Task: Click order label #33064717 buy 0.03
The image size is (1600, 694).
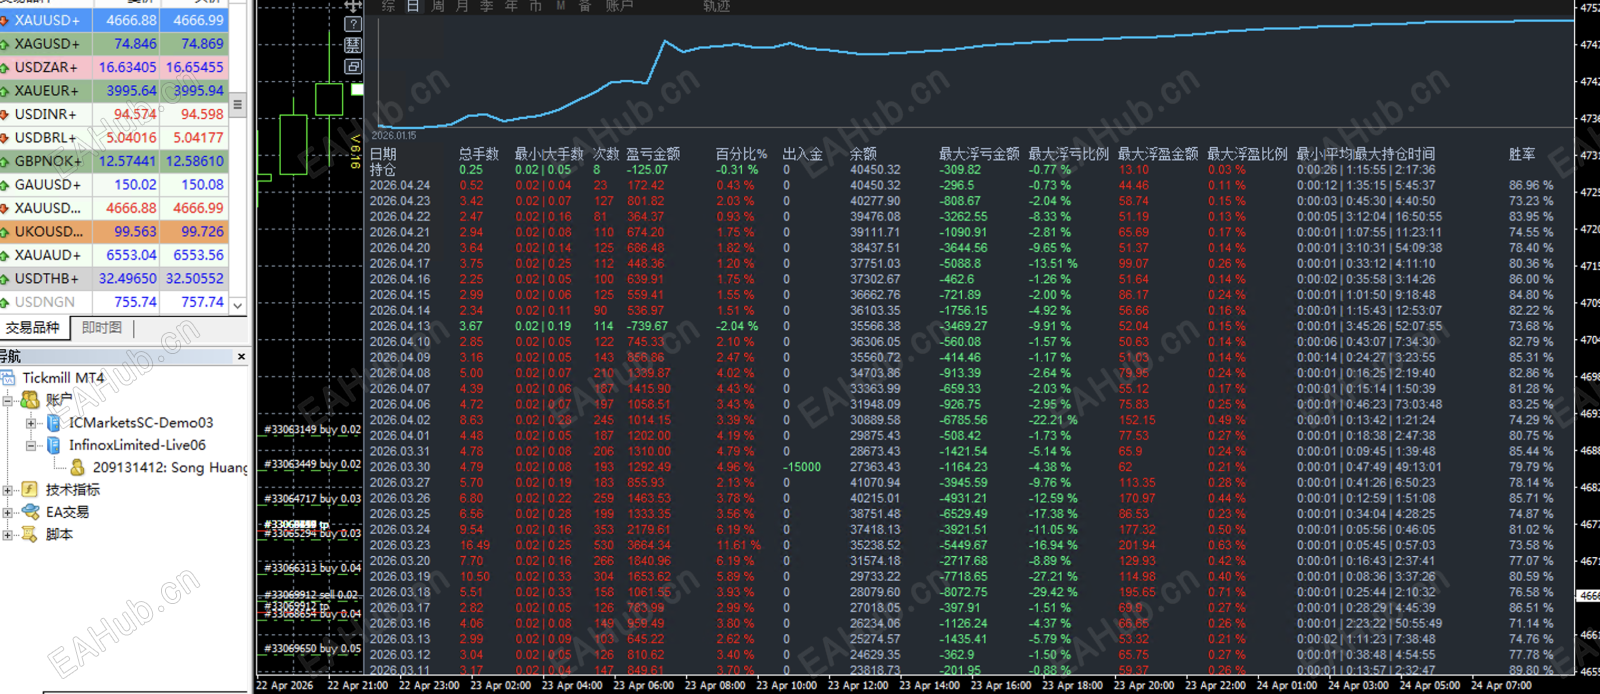Action: click(312, 498)
